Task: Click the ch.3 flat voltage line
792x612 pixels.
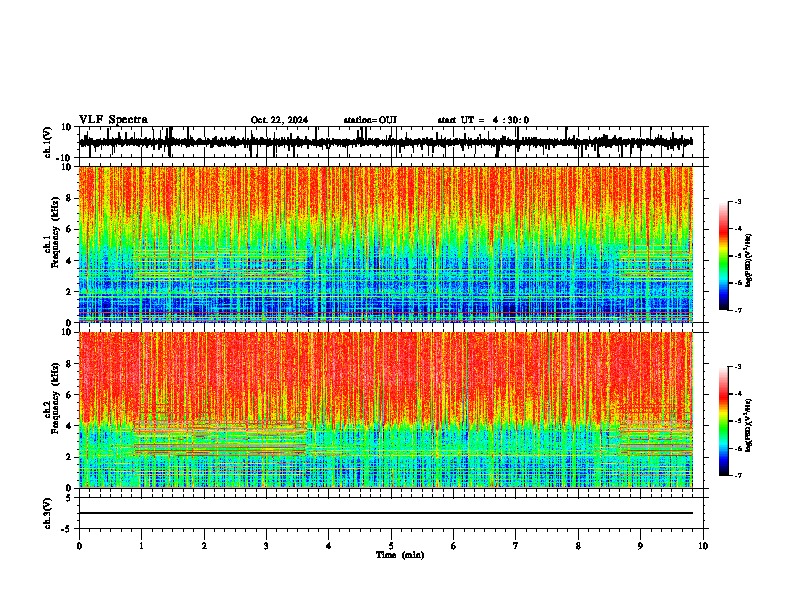Action: (386, 513)
